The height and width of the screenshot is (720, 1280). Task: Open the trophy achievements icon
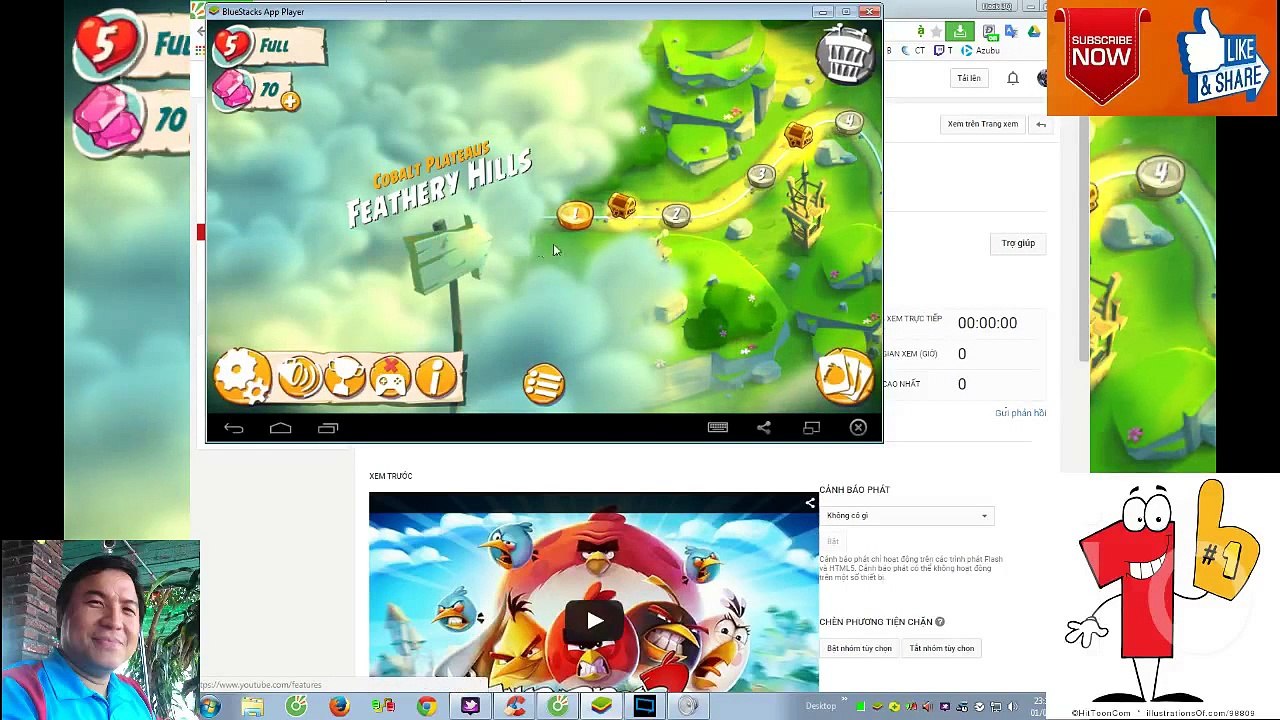[344, 377]
